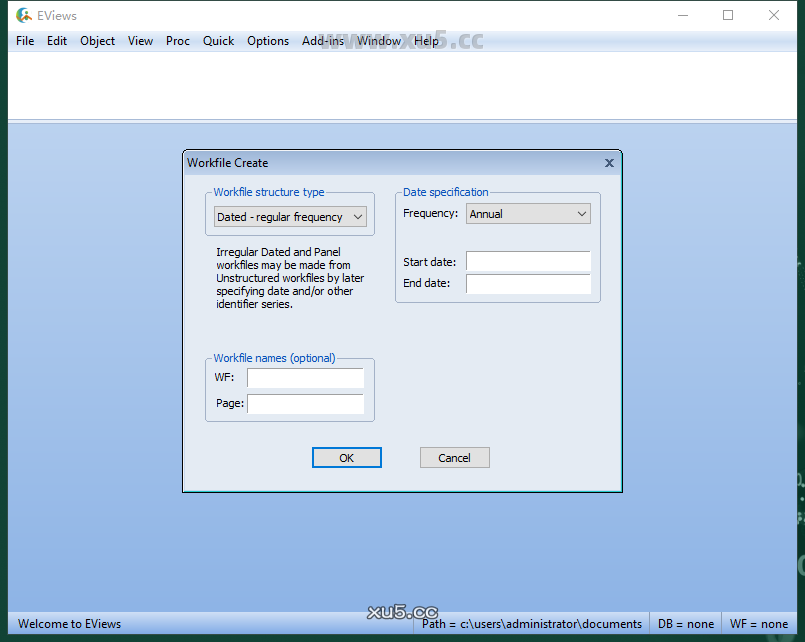Open the Workfile structure type dropdown
805x642 pixels.
pos(290,217)
